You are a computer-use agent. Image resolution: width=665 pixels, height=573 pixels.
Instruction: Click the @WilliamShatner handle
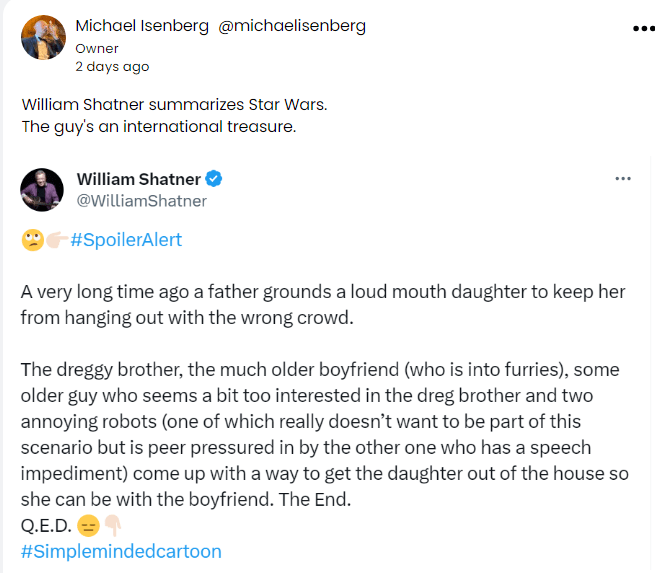click(142, 201)
